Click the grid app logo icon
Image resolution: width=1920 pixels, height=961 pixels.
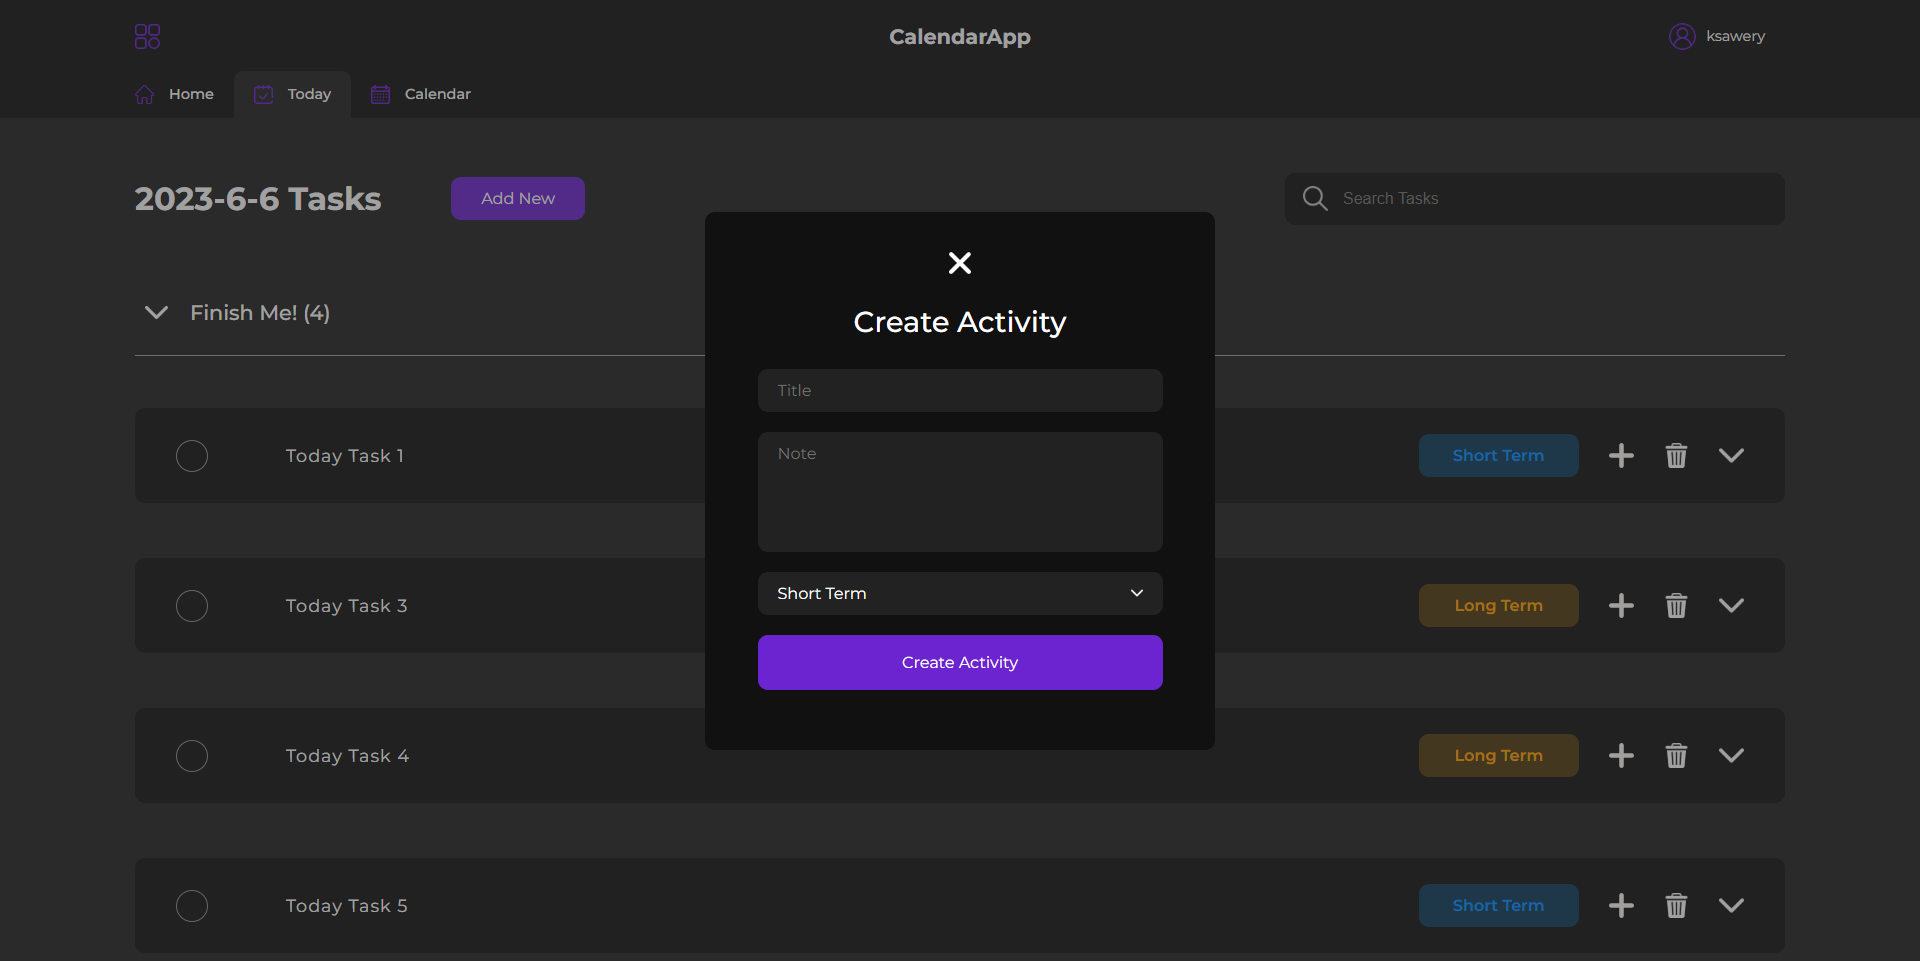(x=147, y=37)
